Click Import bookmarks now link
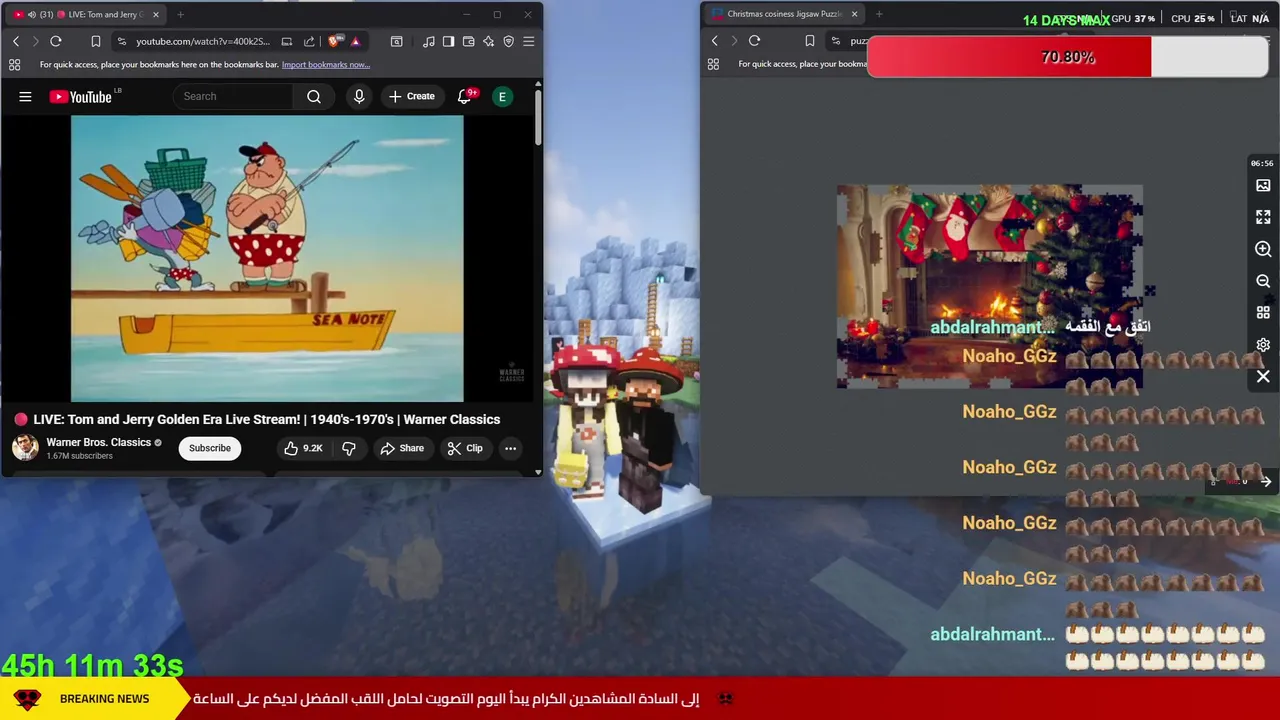The image size is (1280, 720). [326, 65]
